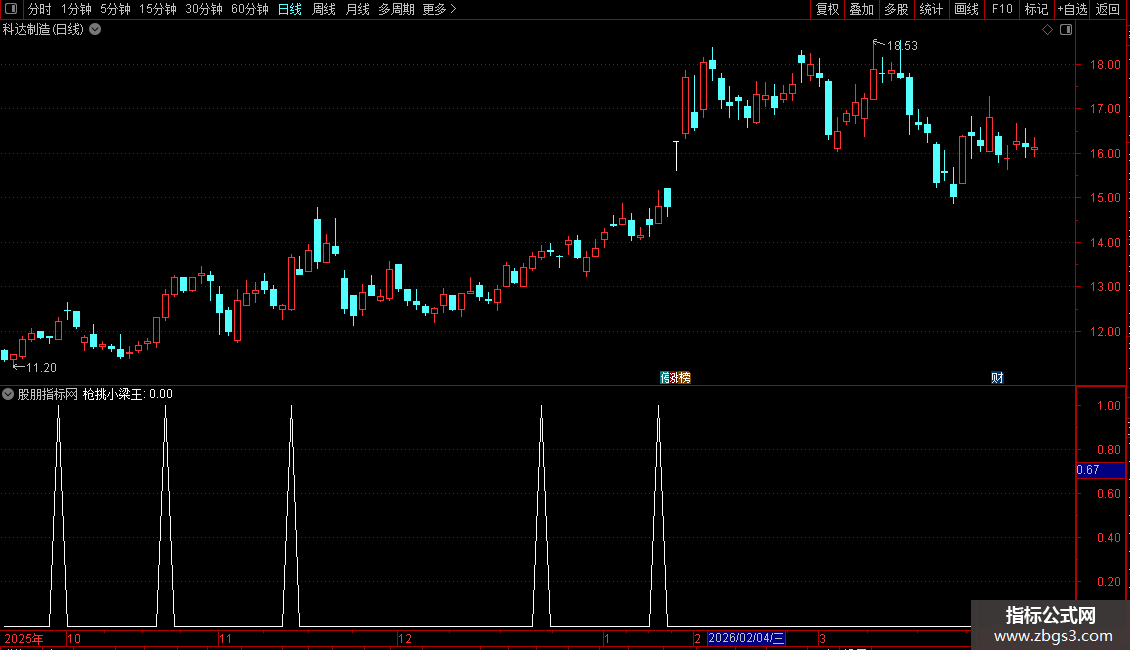
Task: Click the 18.53 high price label
Action: click(902, 45)
